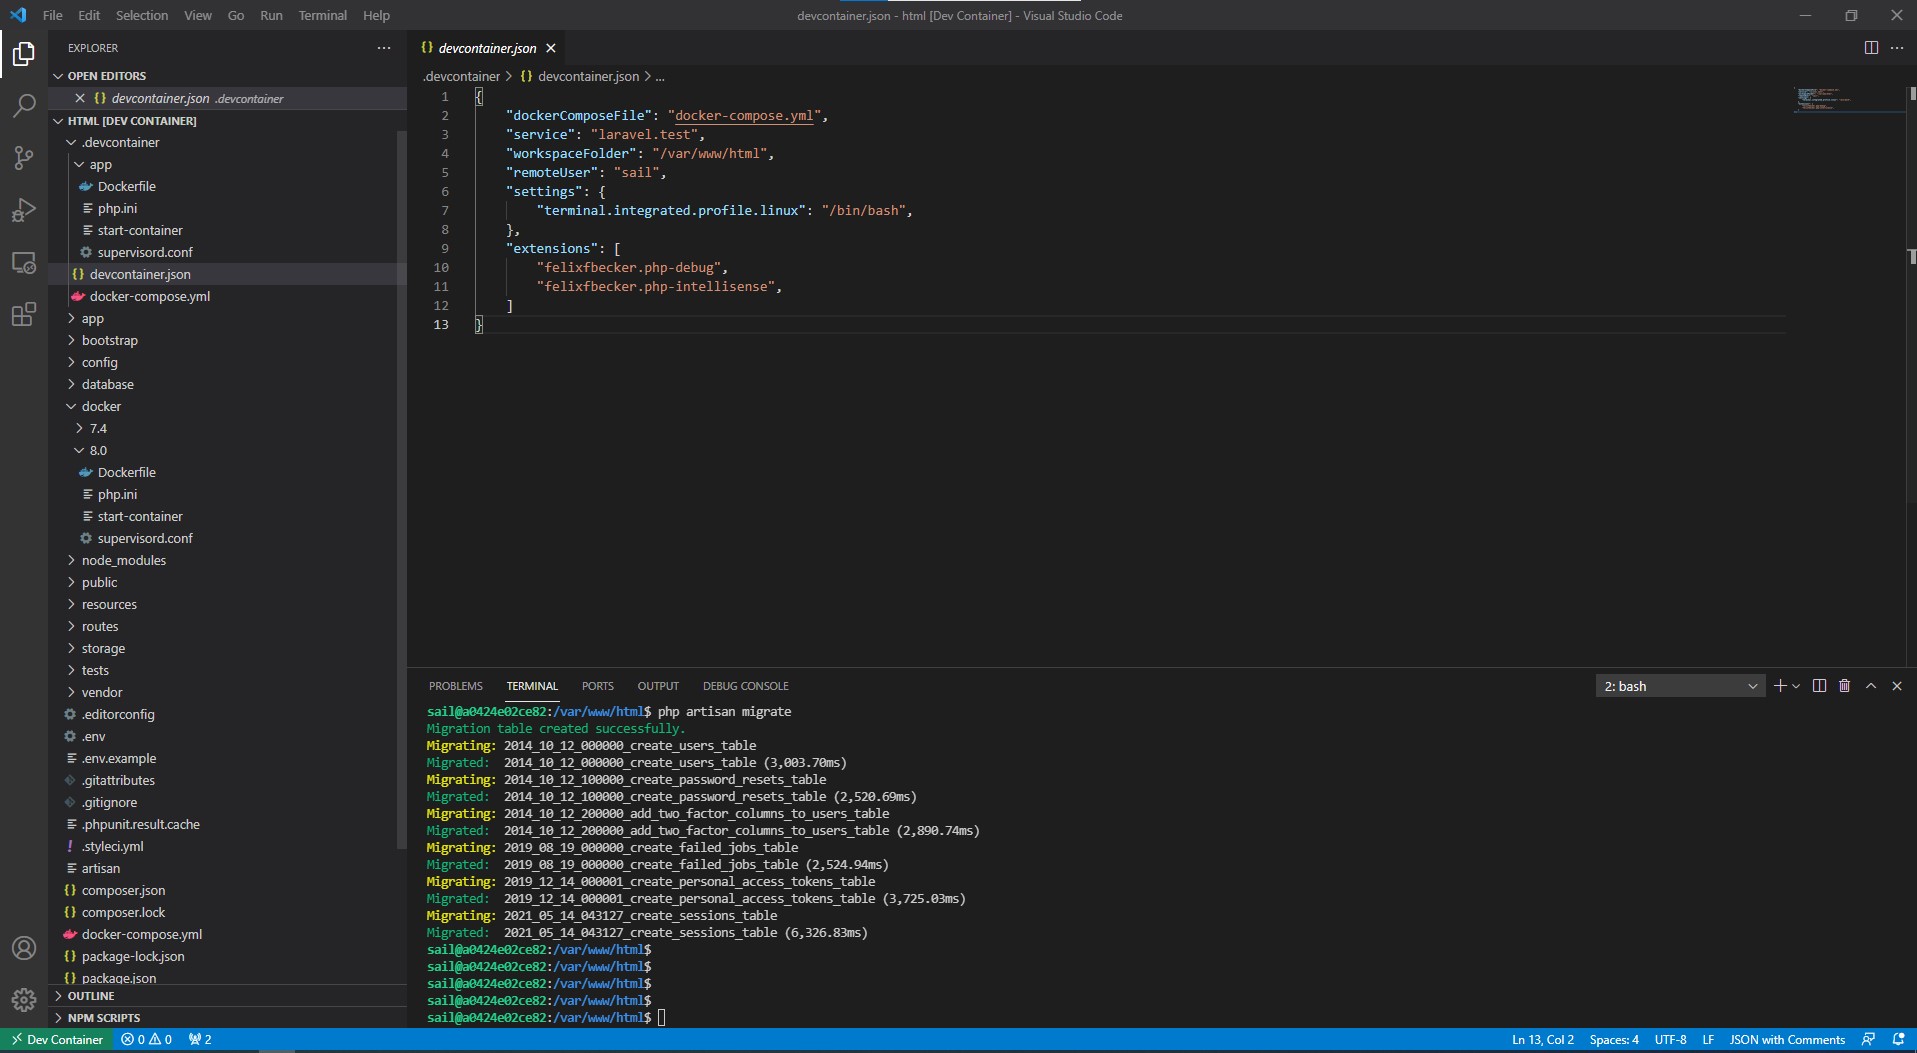Open the Terminal menu
Viewport: 1917px width, 1053px height.
coord(322,15)
